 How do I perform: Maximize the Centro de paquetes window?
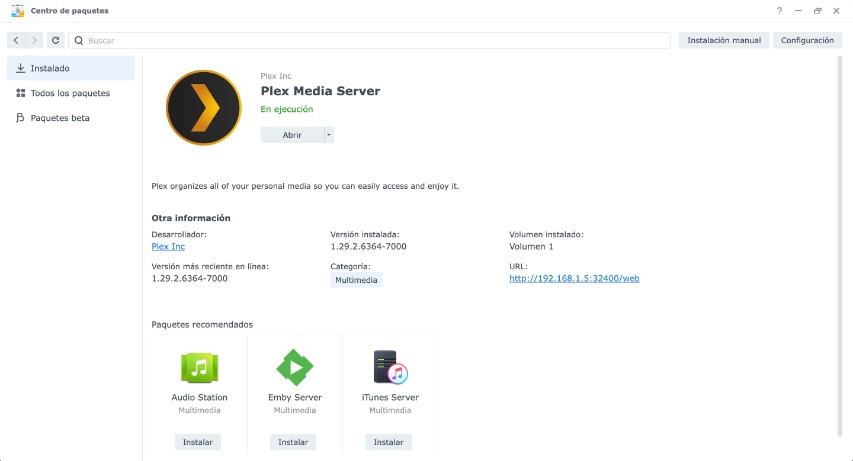817,11
